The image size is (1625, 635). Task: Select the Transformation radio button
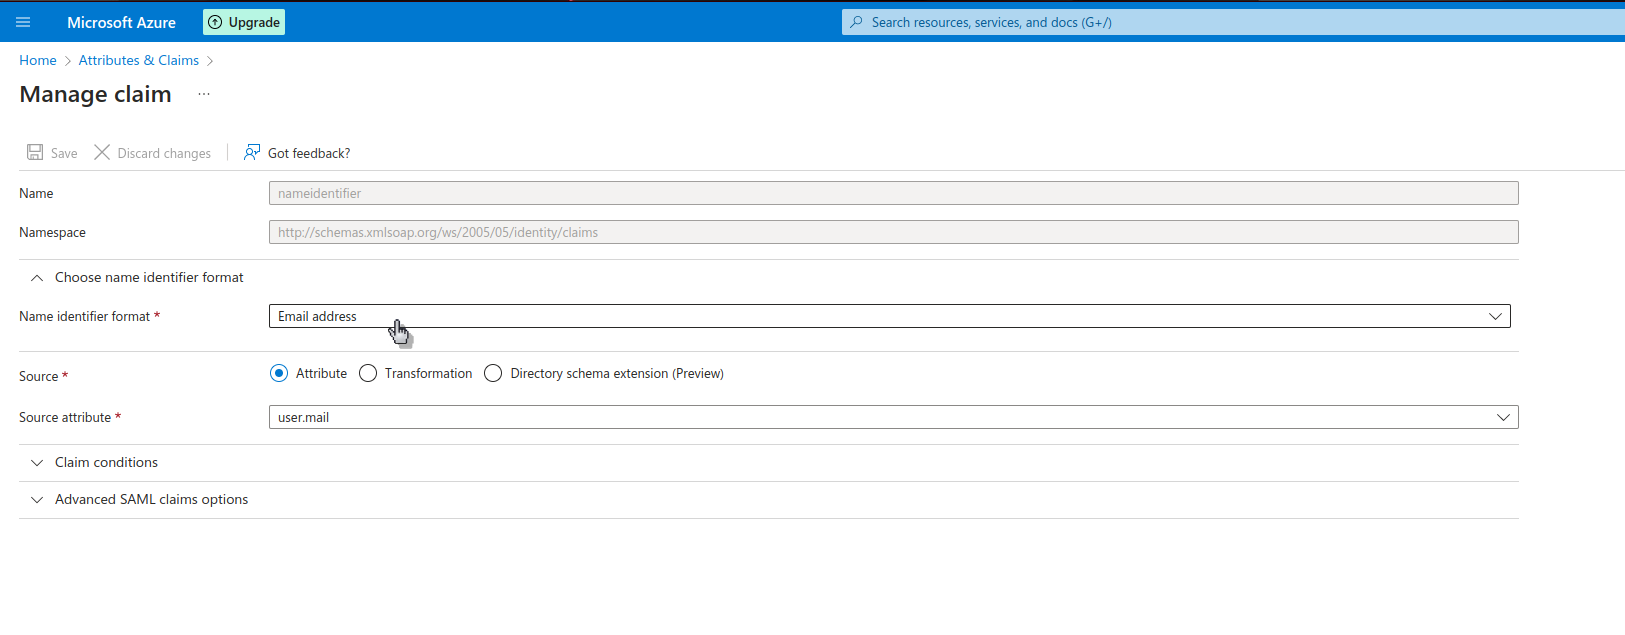click(x=368, y=373)
